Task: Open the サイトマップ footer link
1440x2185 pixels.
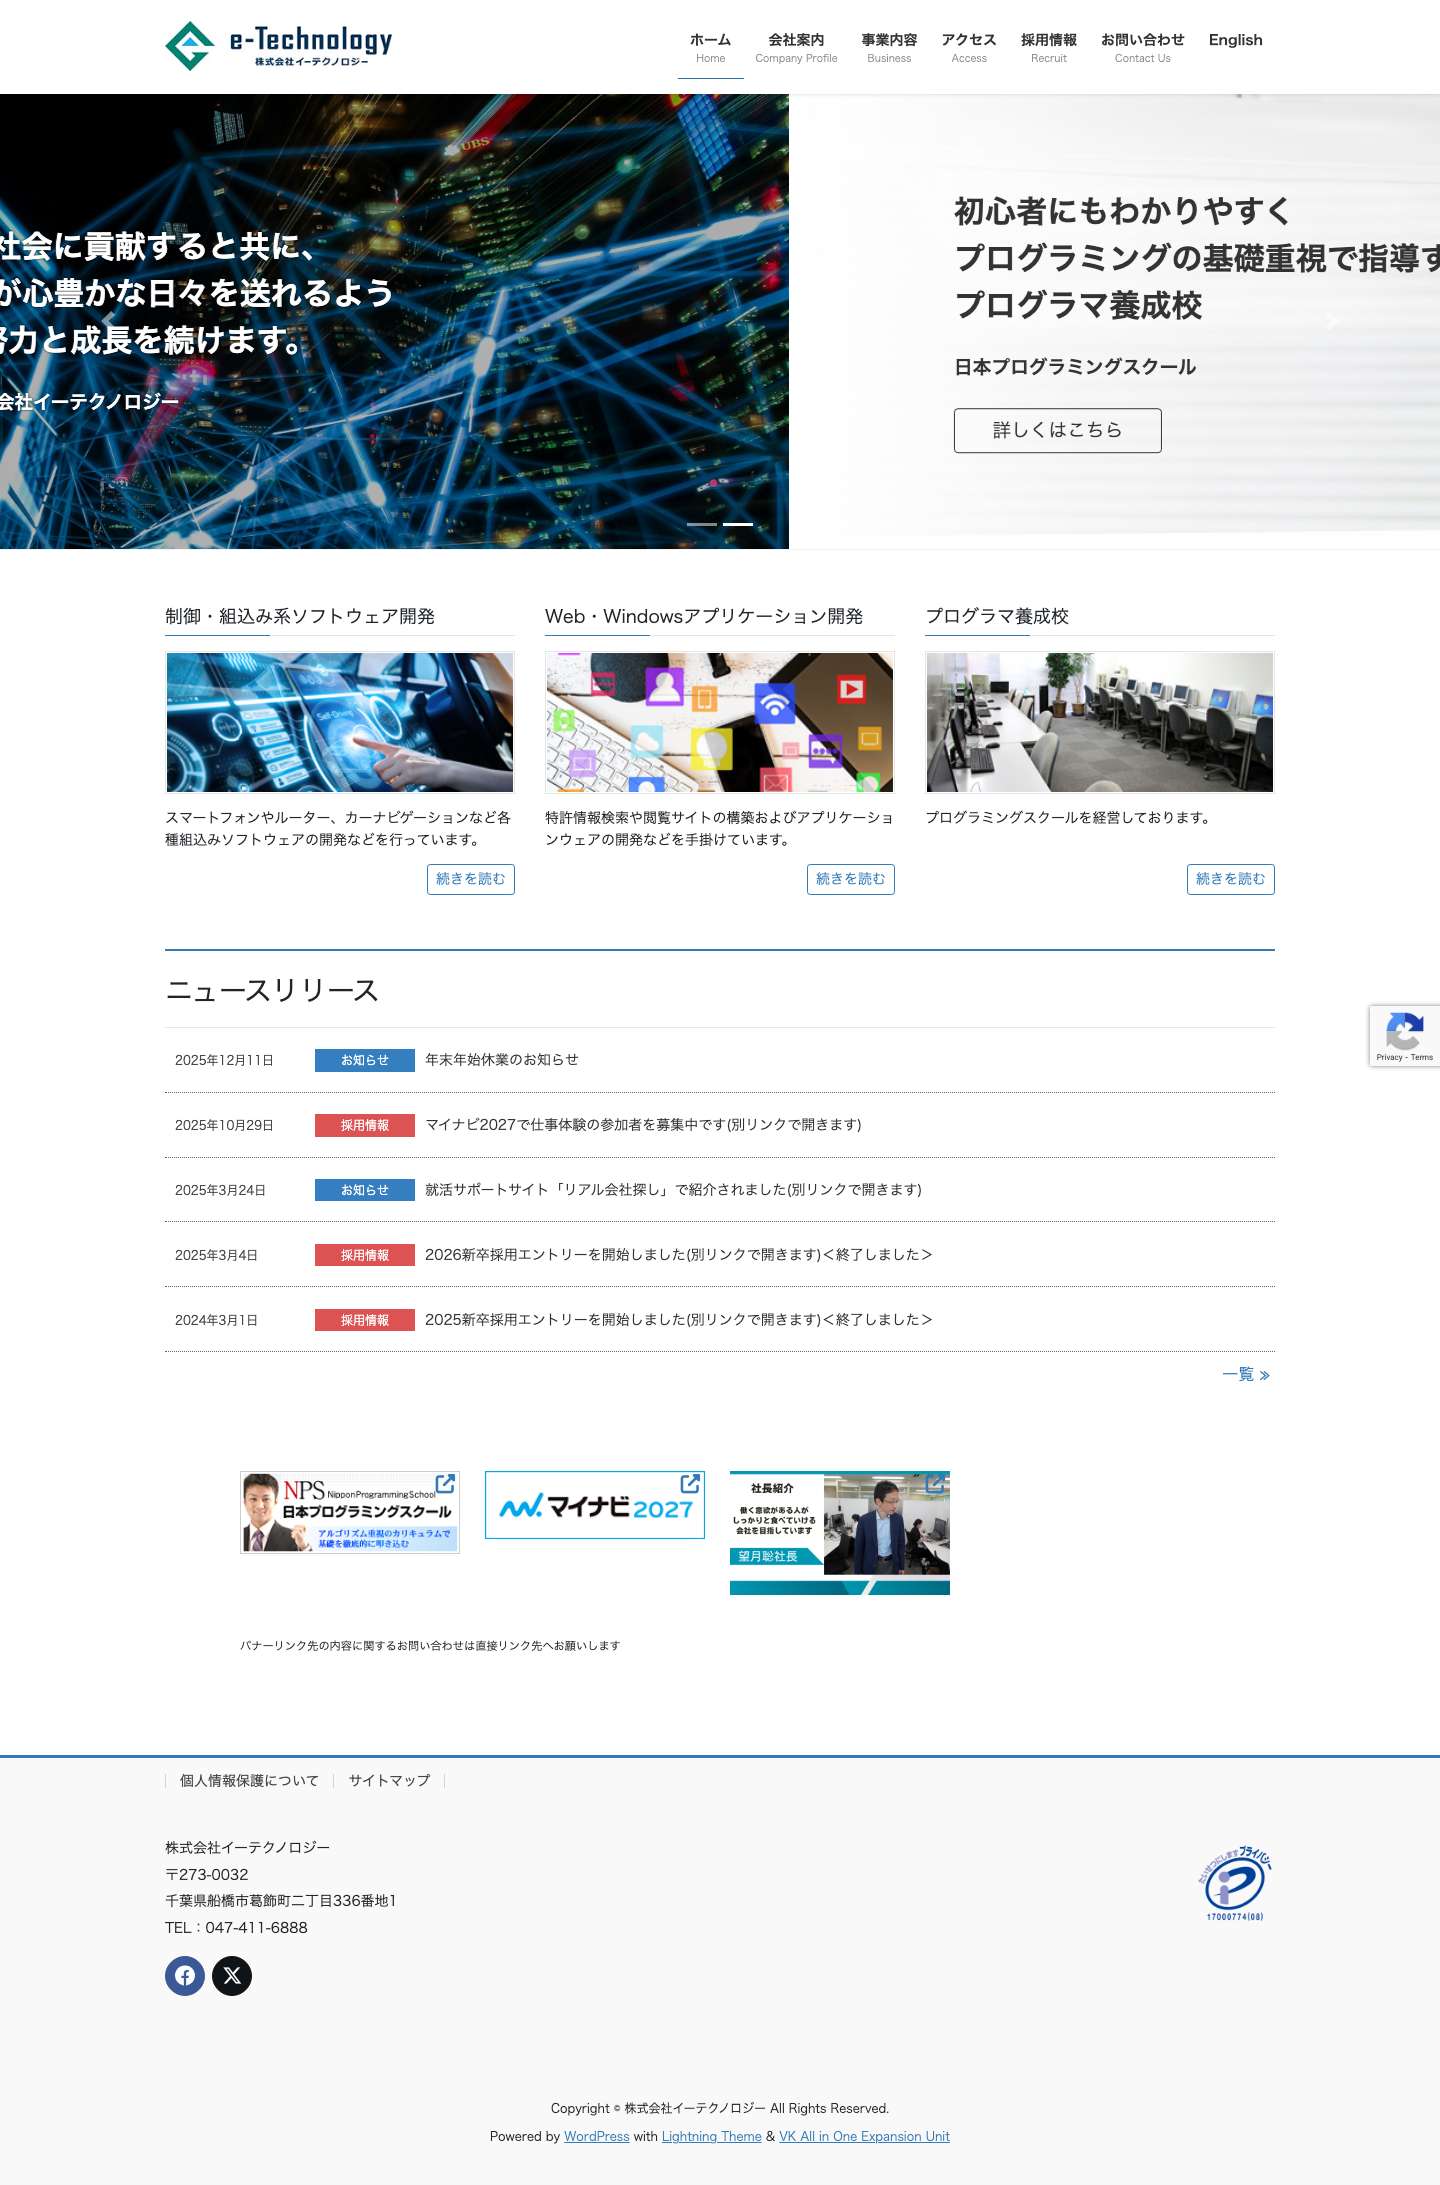Action: click(389, 1780)
